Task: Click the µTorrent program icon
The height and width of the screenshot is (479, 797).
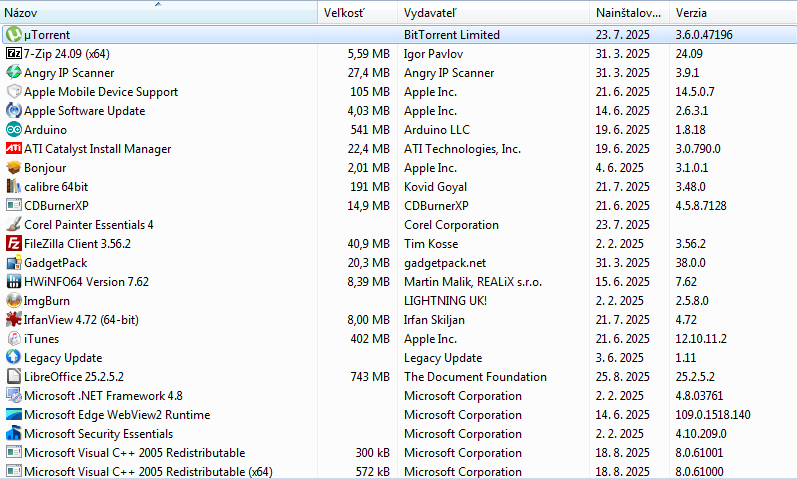Action: click(x=14, y=35)
